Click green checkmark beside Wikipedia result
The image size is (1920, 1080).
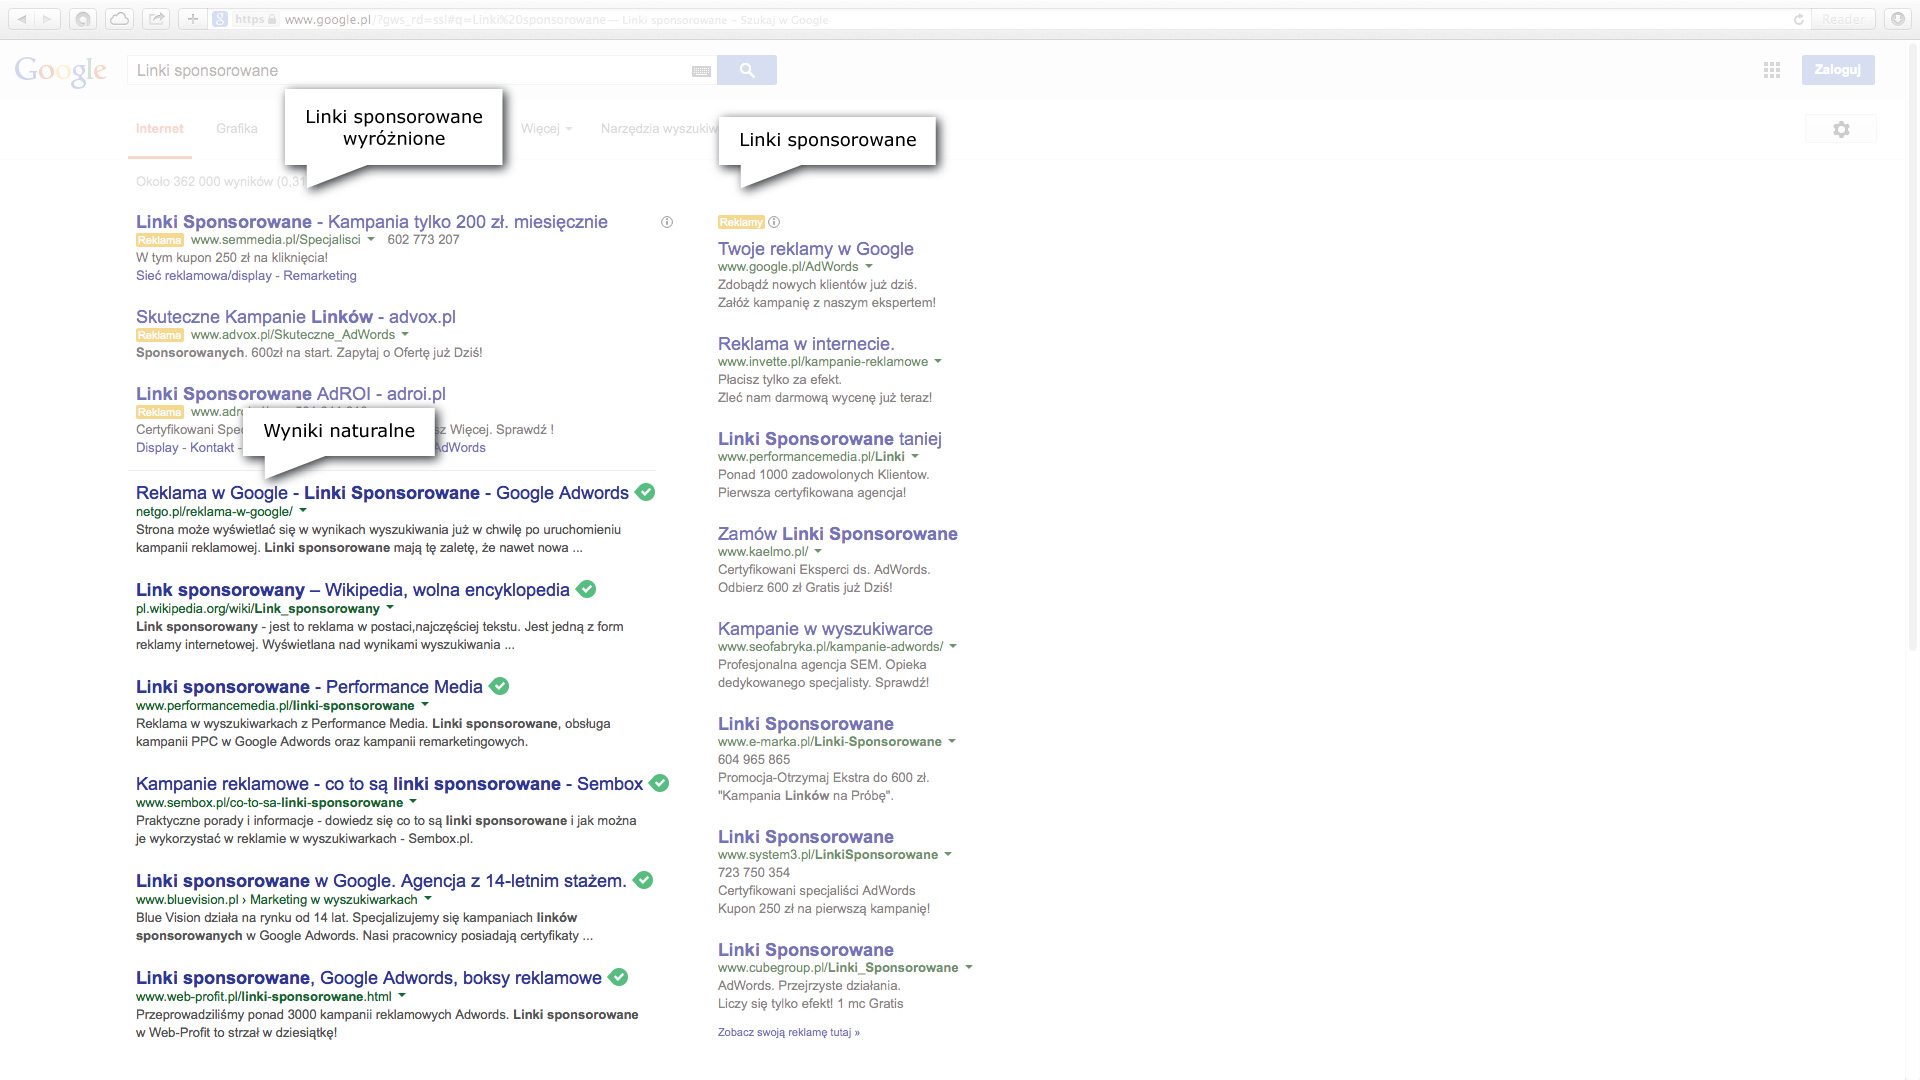[587, 589]
